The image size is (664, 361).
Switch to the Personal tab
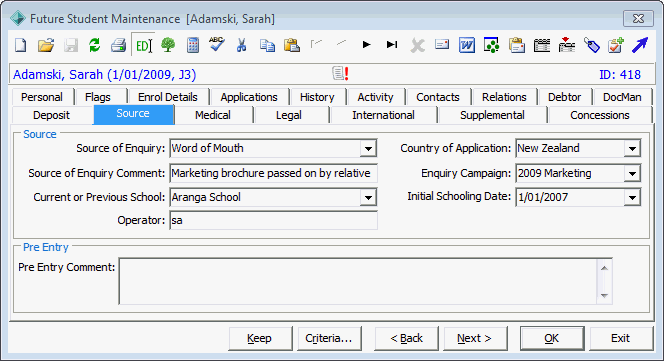pyautogui.click(x=42, y=97)
